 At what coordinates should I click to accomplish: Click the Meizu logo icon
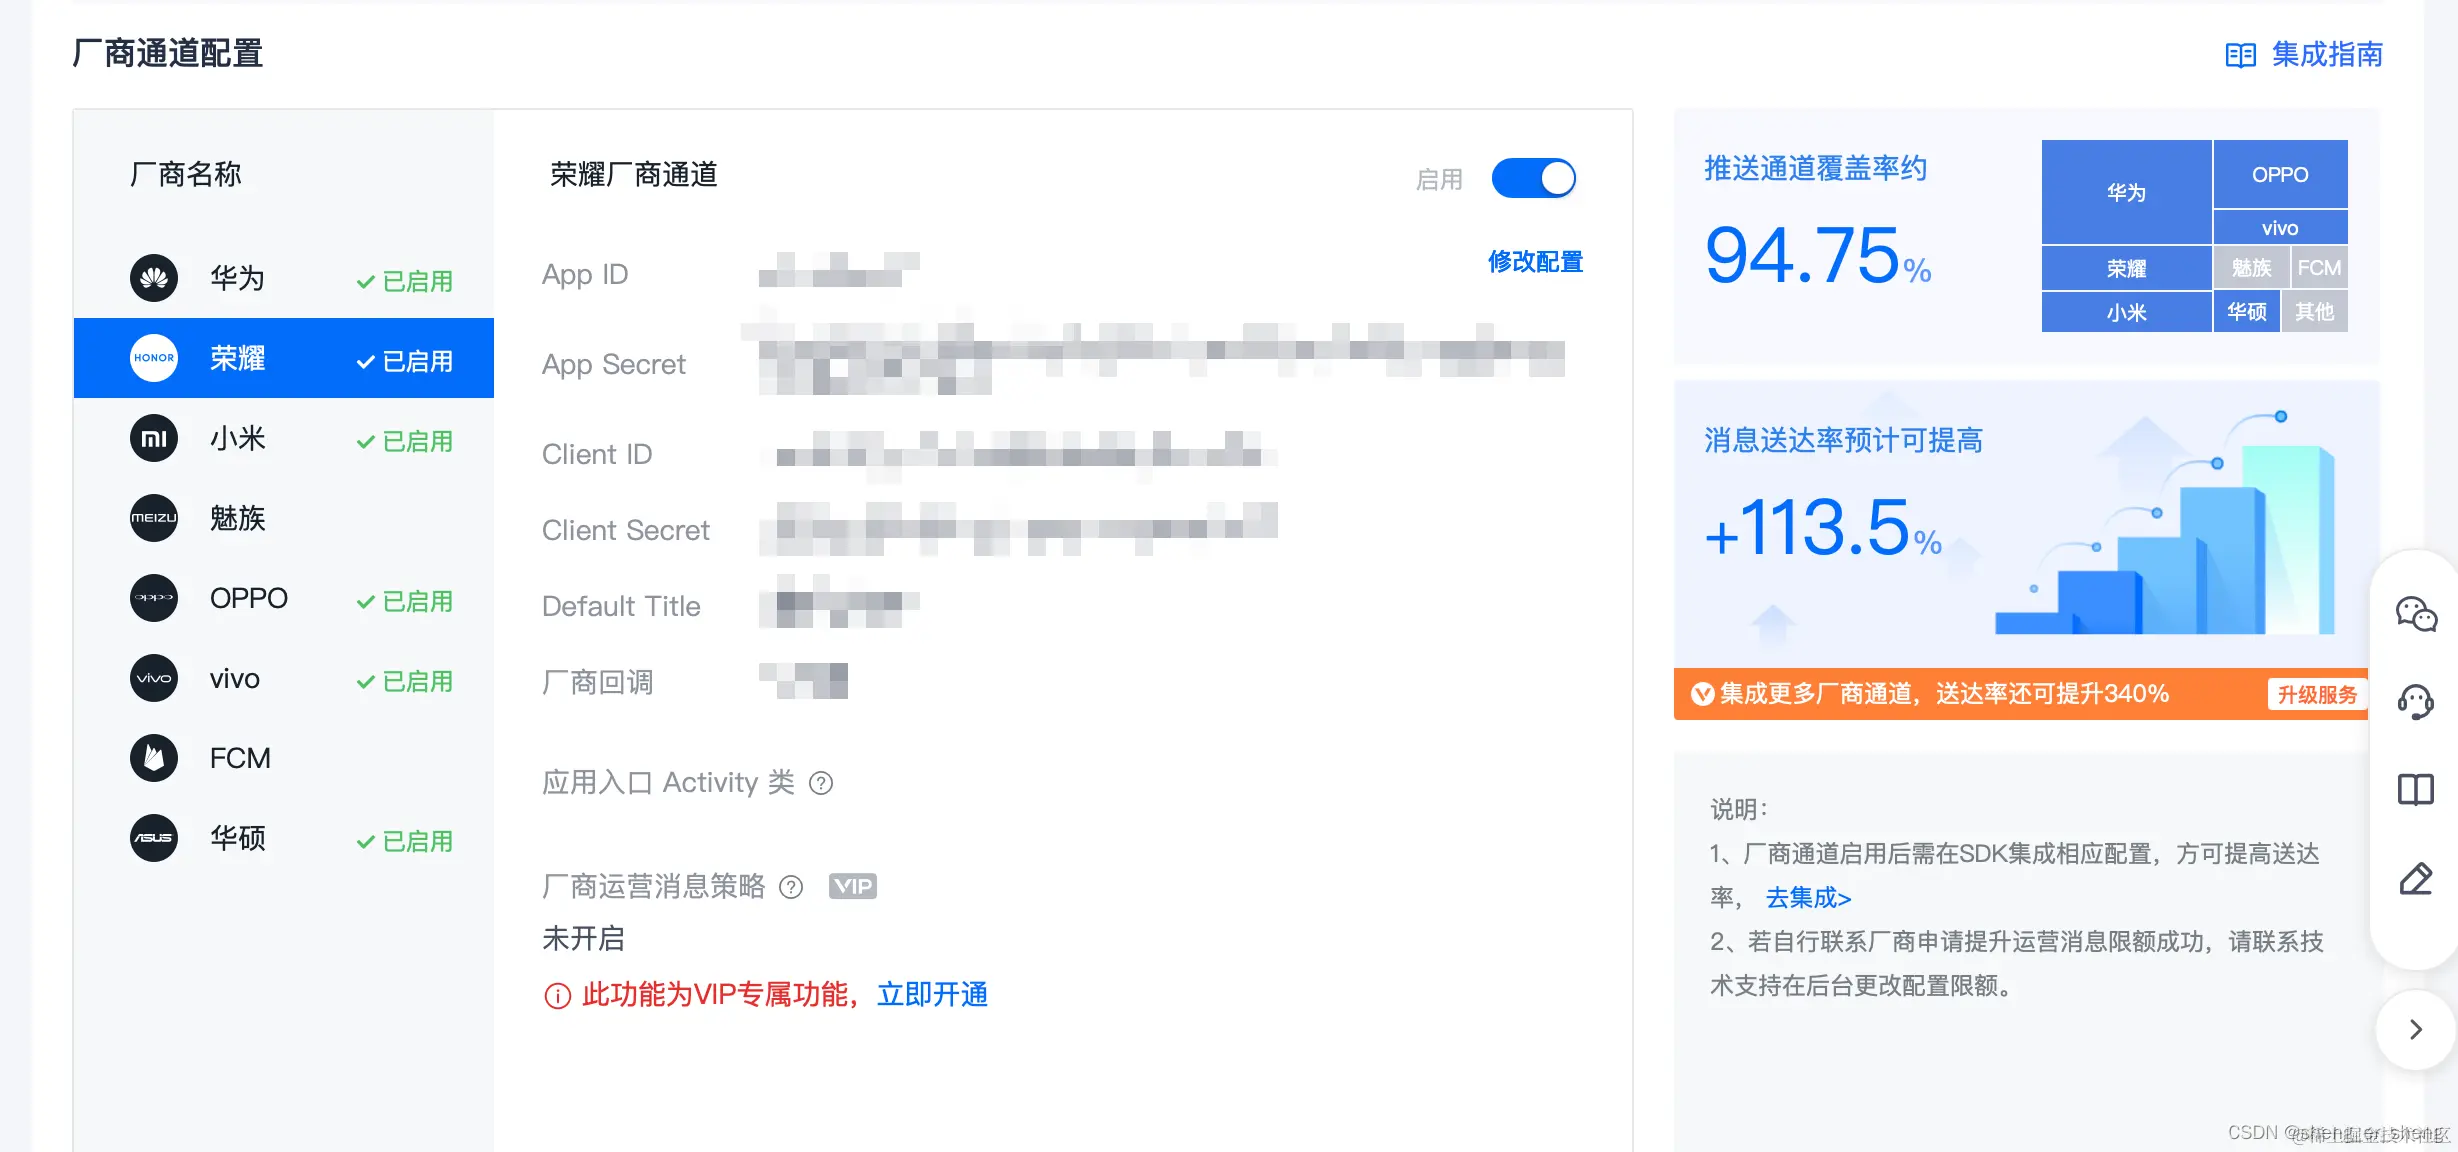tap(153, 518)
